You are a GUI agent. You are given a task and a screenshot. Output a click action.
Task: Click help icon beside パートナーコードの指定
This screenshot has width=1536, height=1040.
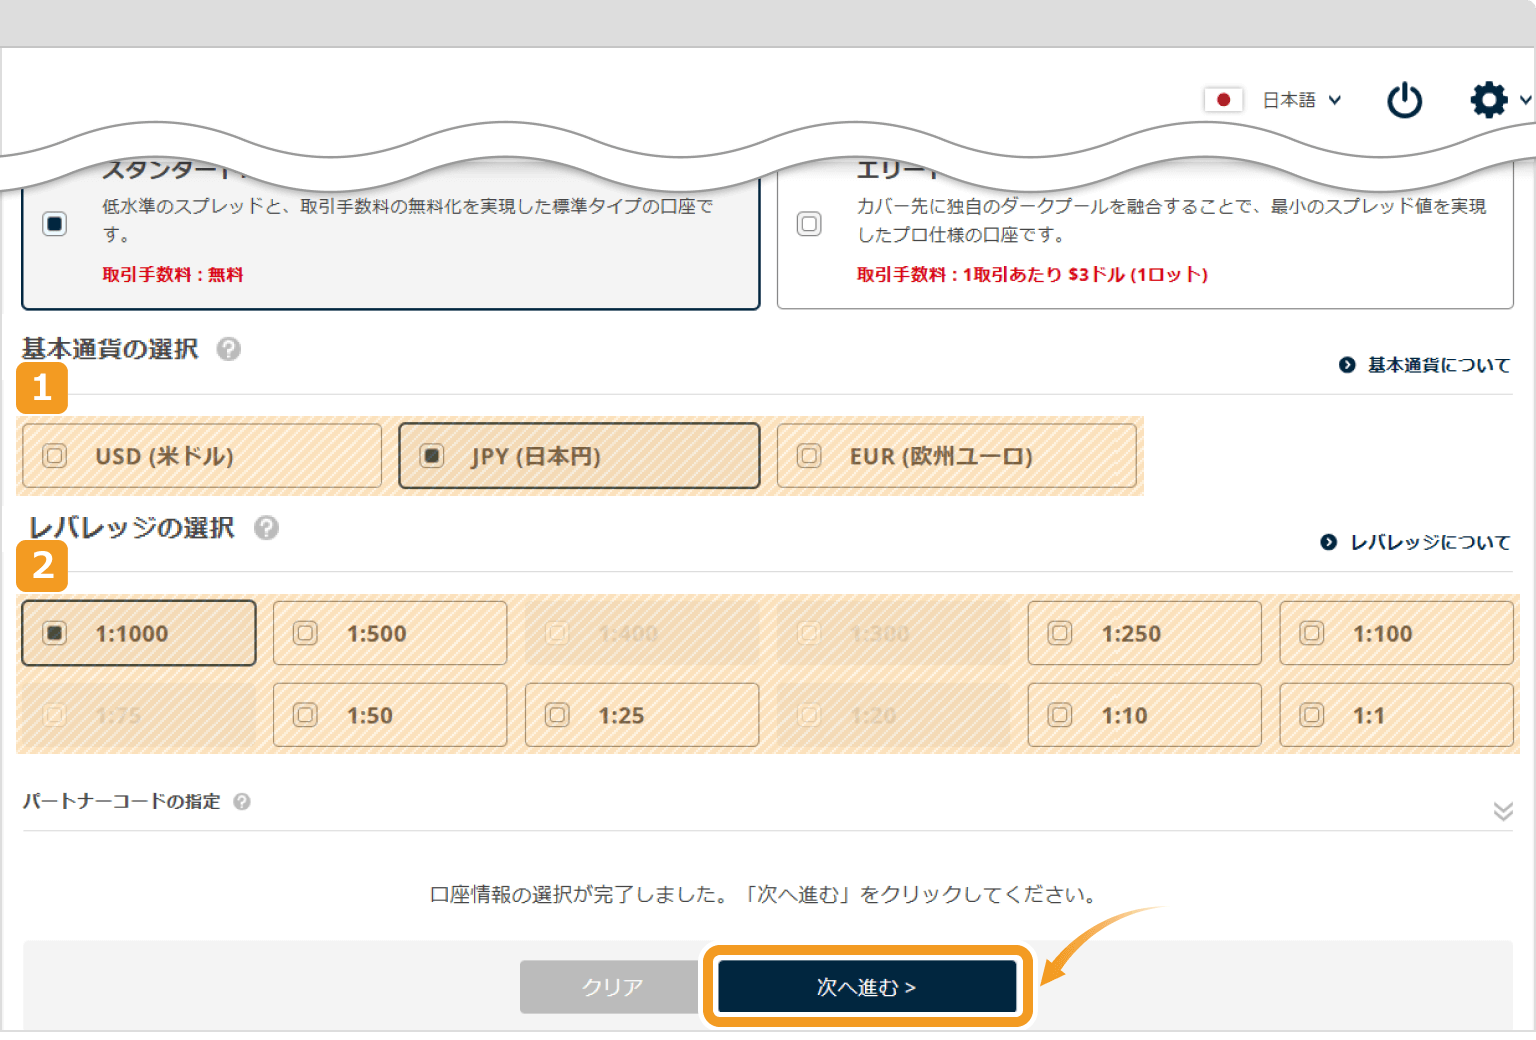242,802
